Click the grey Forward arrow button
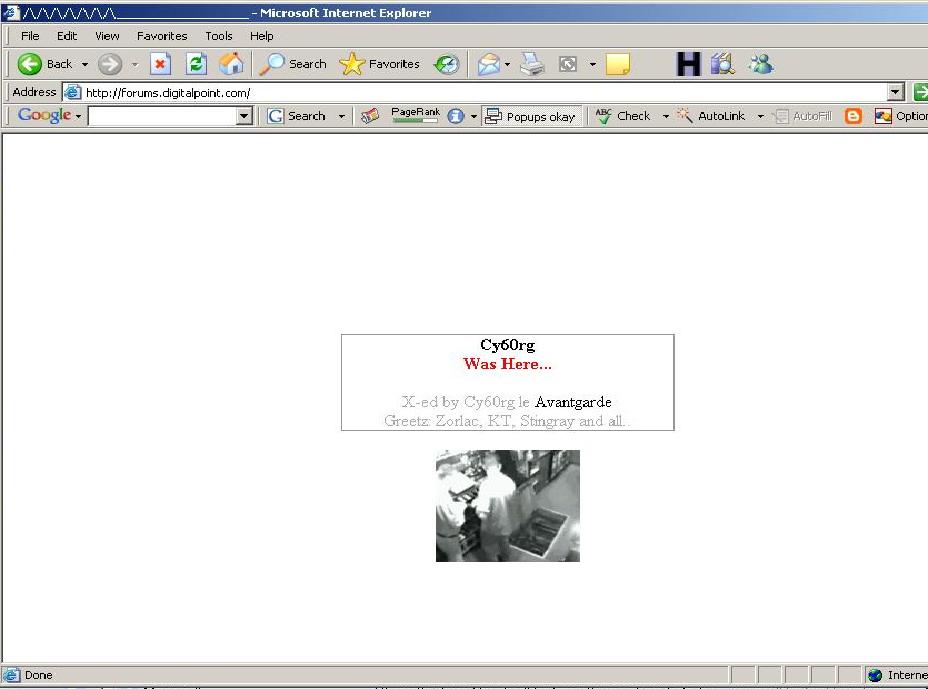The image size is (928, 689). pos(110,64)
